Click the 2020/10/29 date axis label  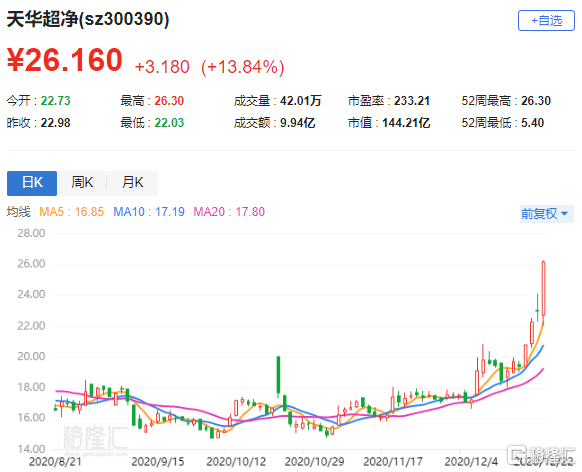coord(314,461)
